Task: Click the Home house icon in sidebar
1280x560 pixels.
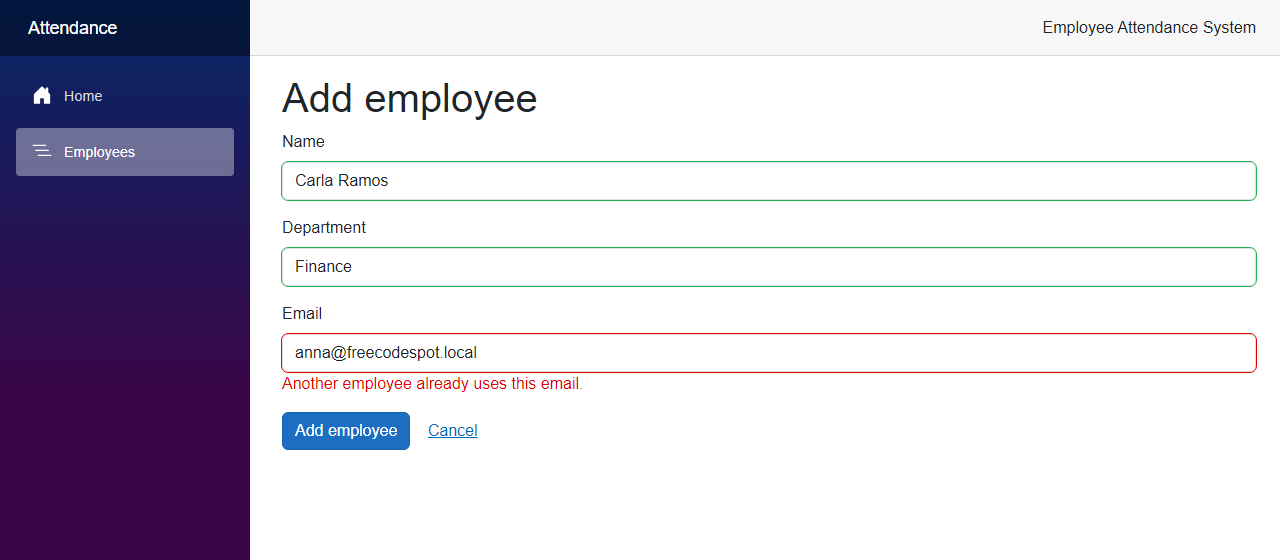Action: tap(42, 96)
